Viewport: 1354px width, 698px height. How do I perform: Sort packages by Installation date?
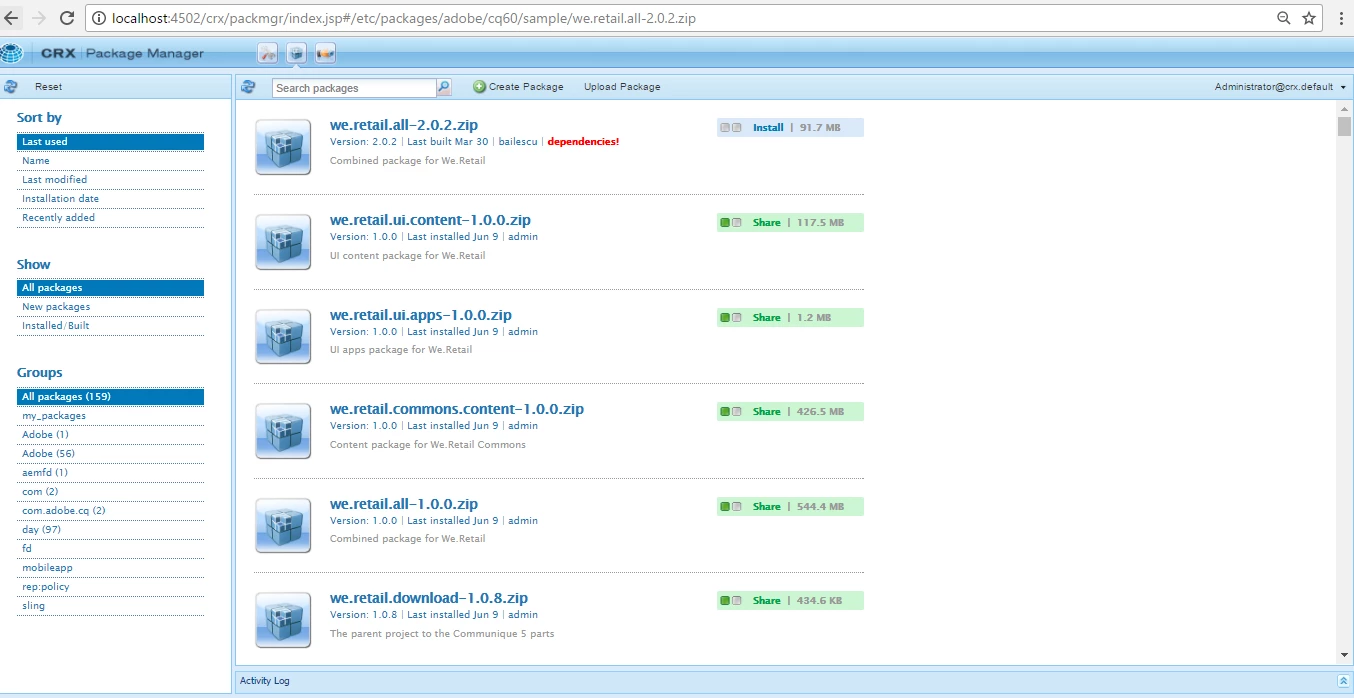pyautogui.click(x=110, y=199)
